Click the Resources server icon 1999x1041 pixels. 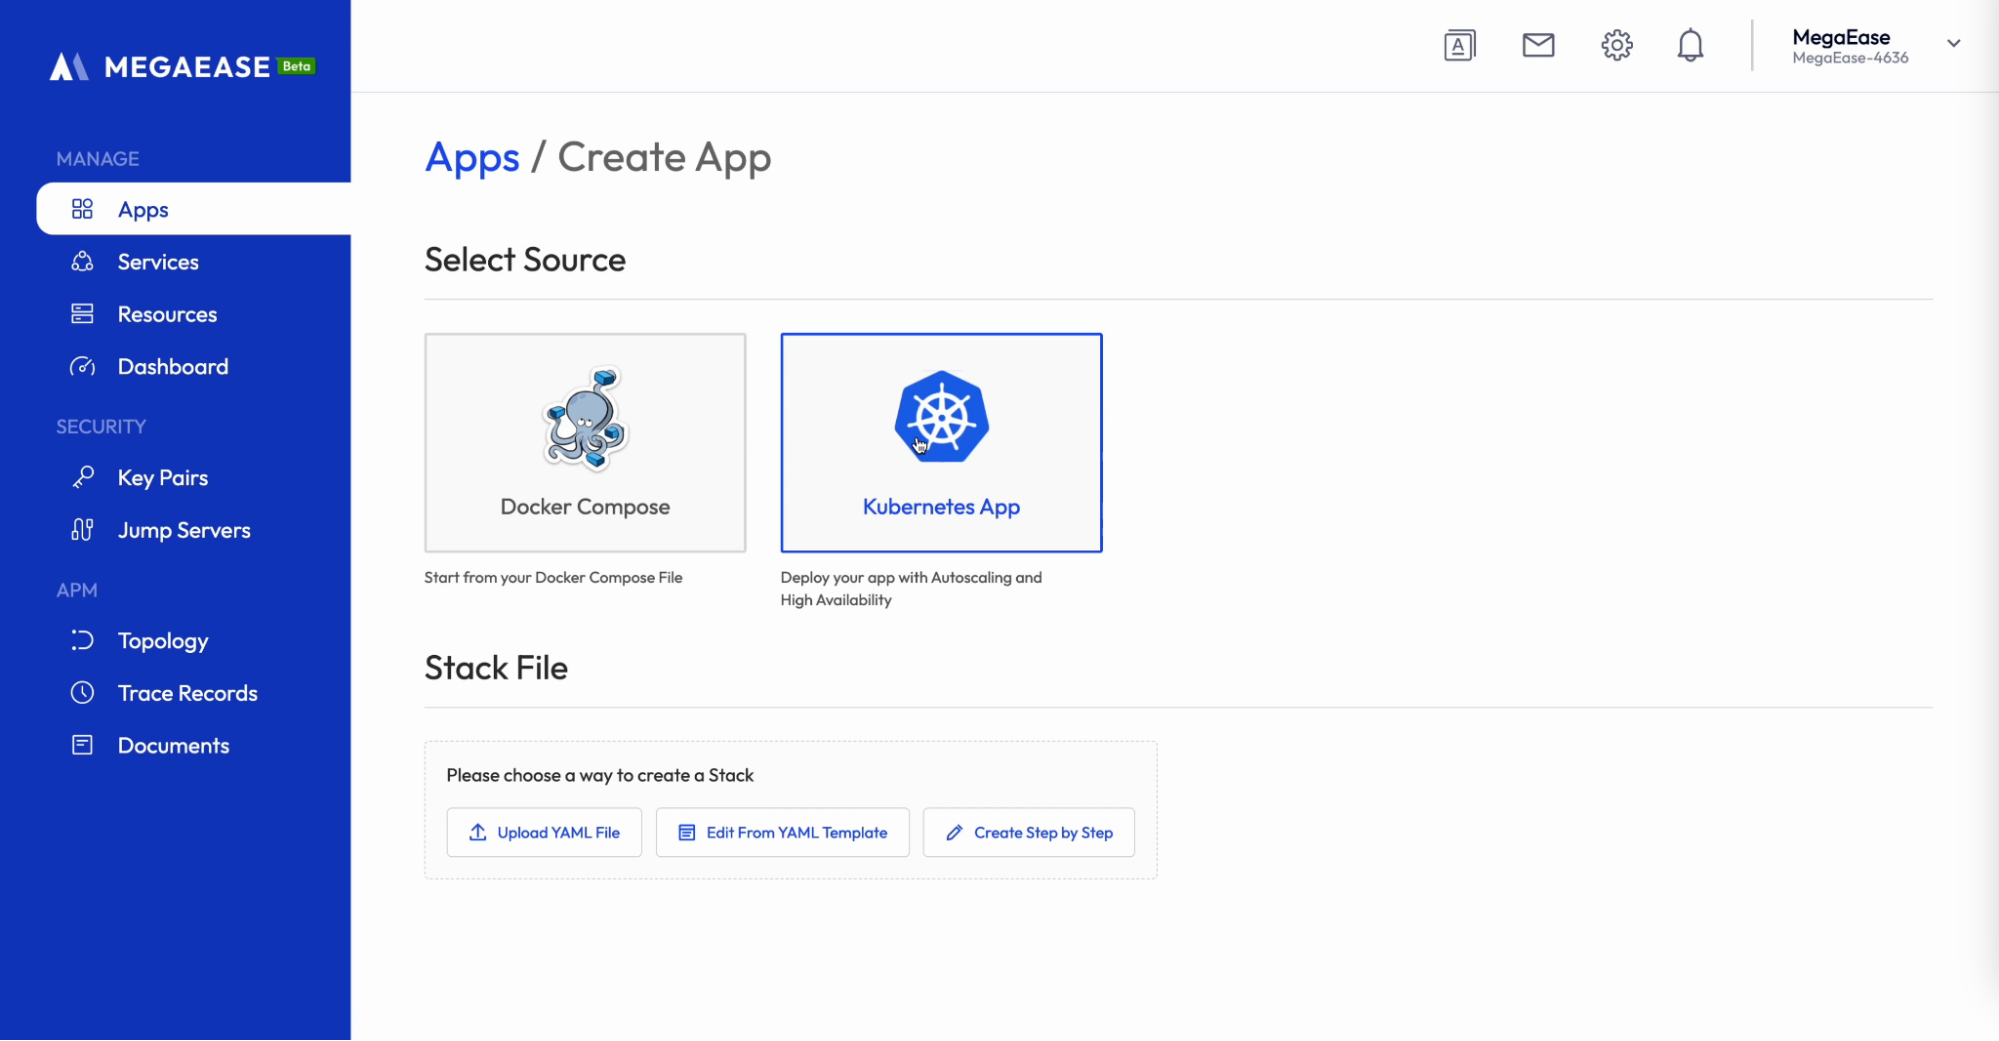point(82,314)
